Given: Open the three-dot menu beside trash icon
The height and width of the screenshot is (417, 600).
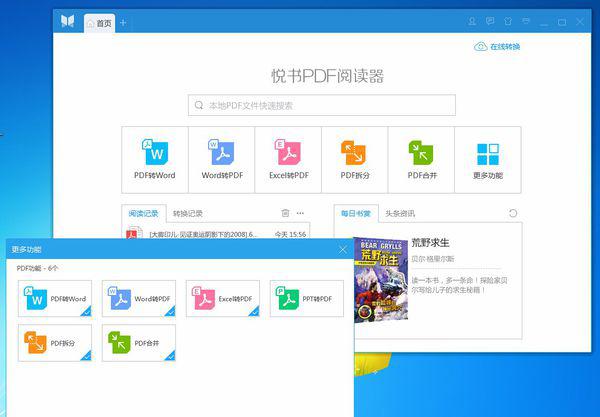Looking at the screenshot, I should click(x=301, y=213).
